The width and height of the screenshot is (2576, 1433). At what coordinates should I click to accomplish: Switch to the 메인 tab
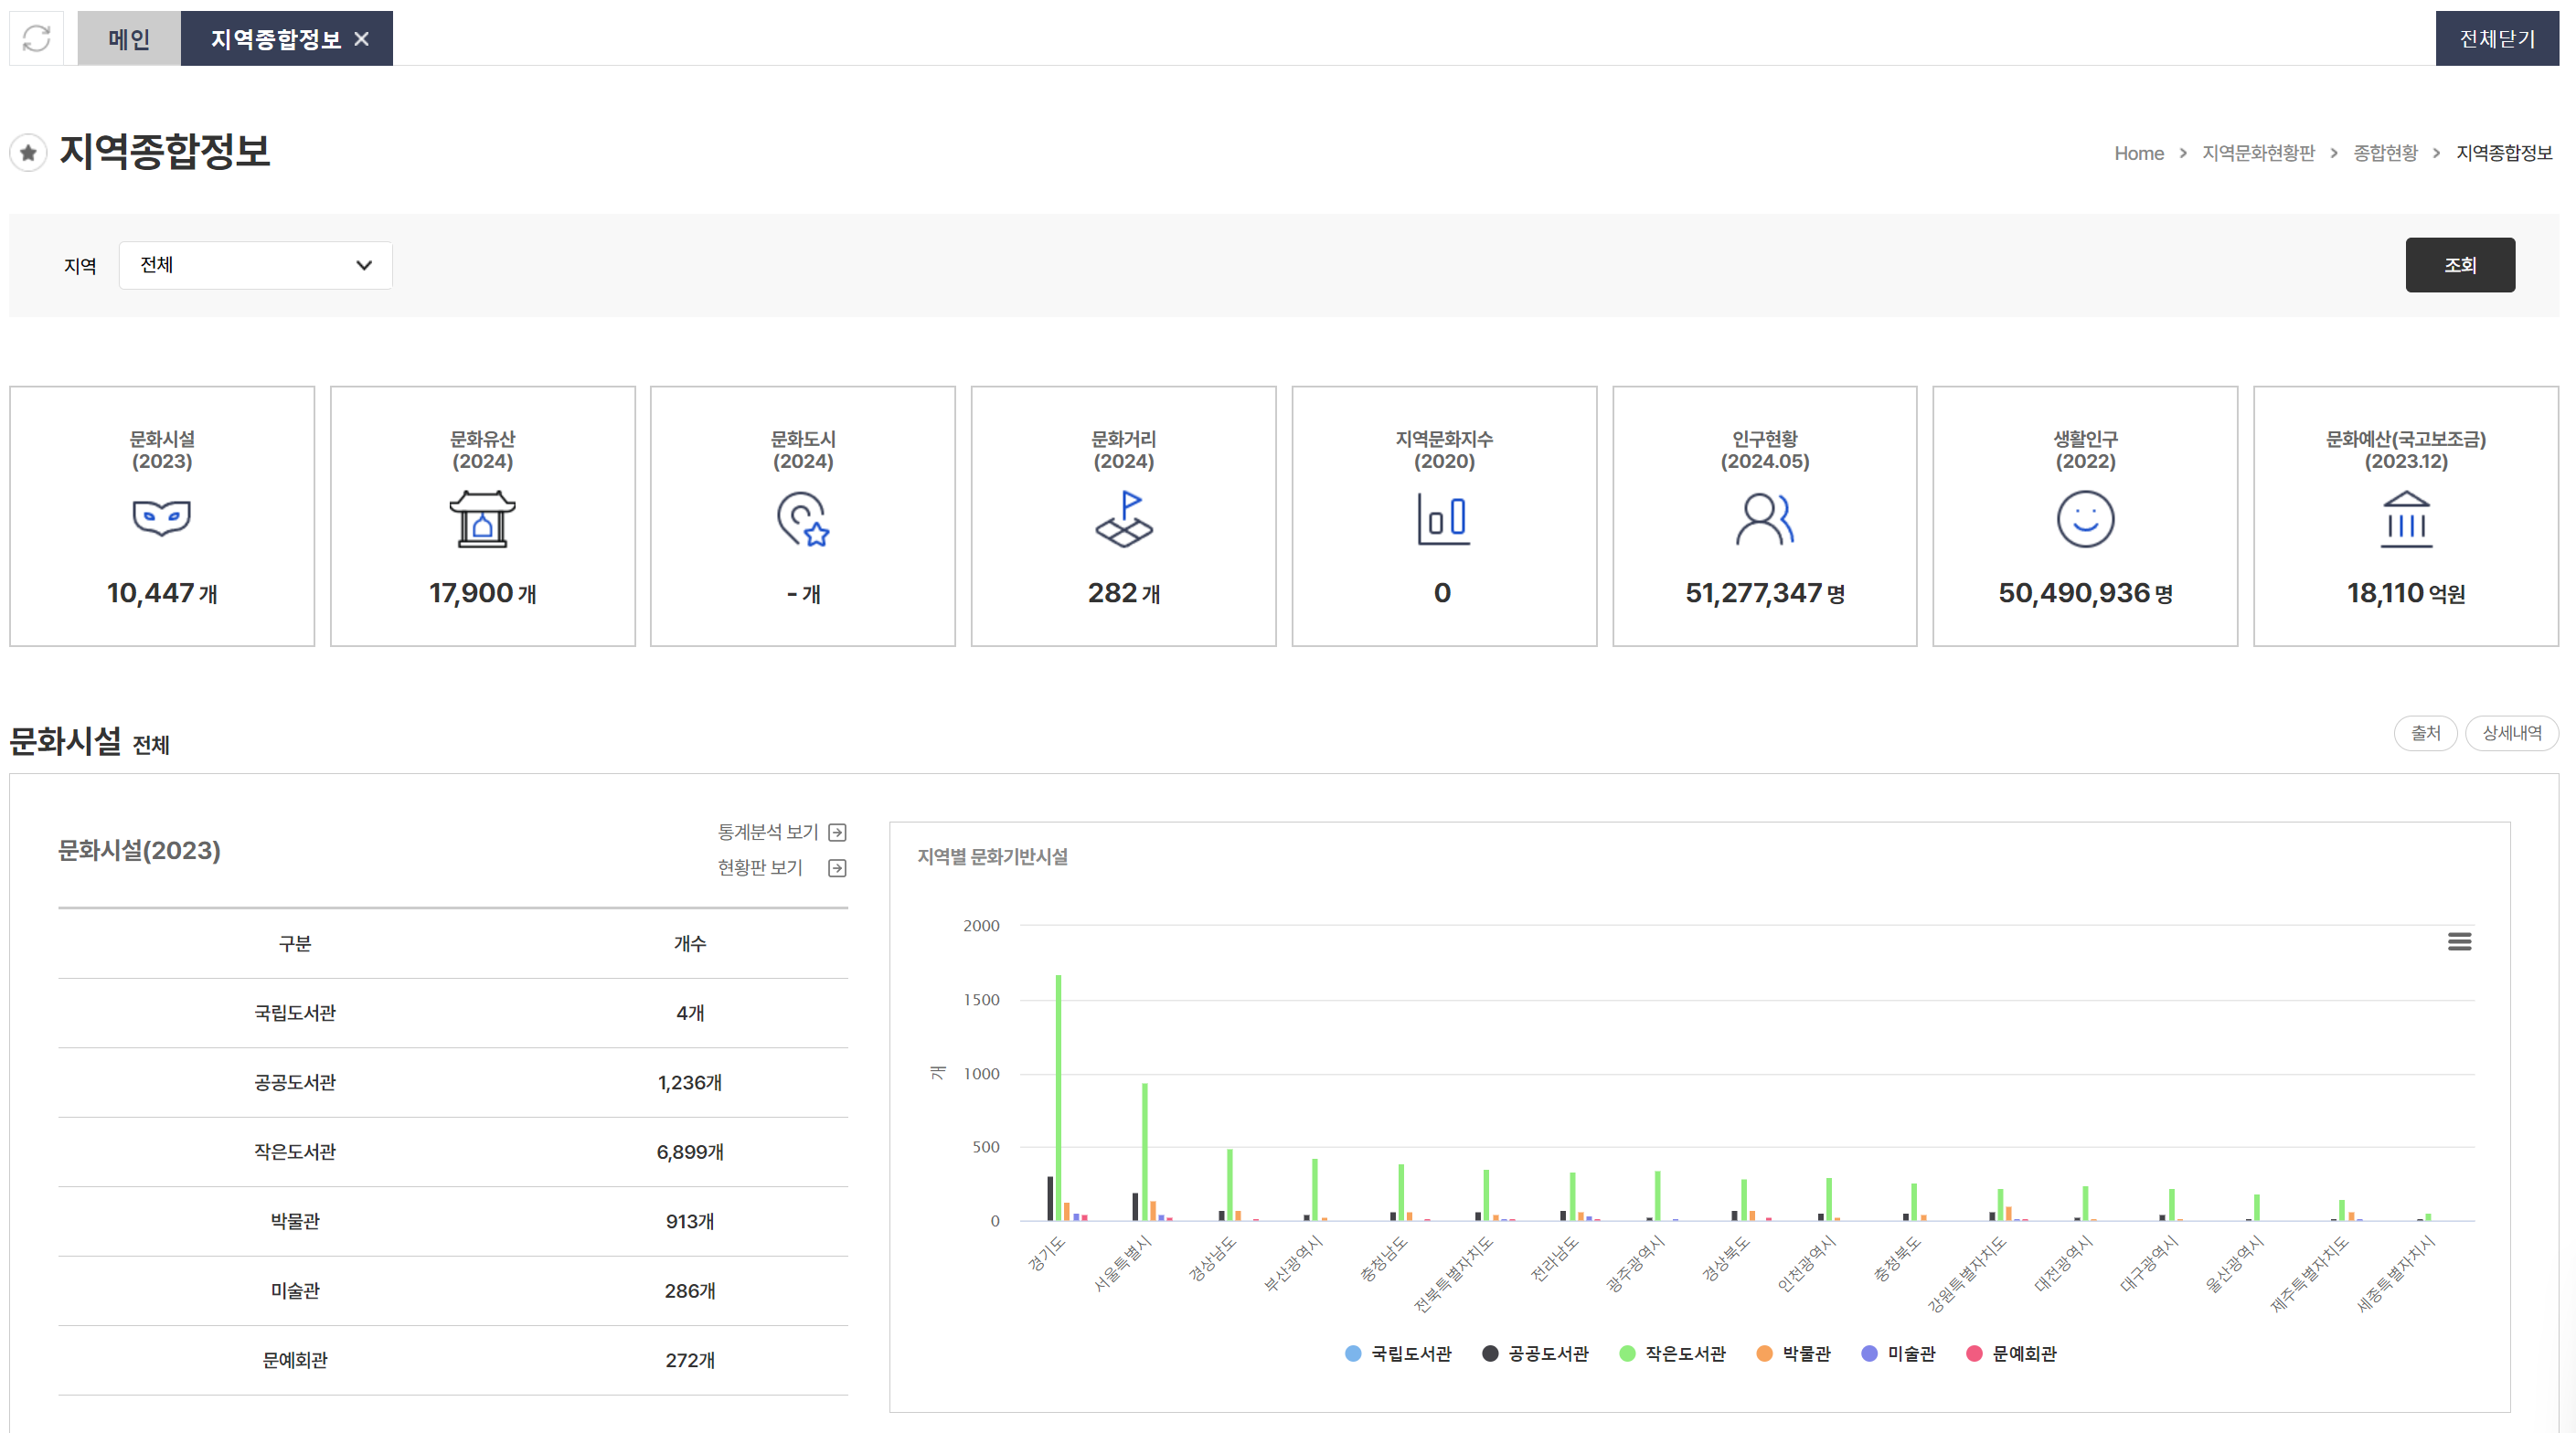tap(129, 38)
